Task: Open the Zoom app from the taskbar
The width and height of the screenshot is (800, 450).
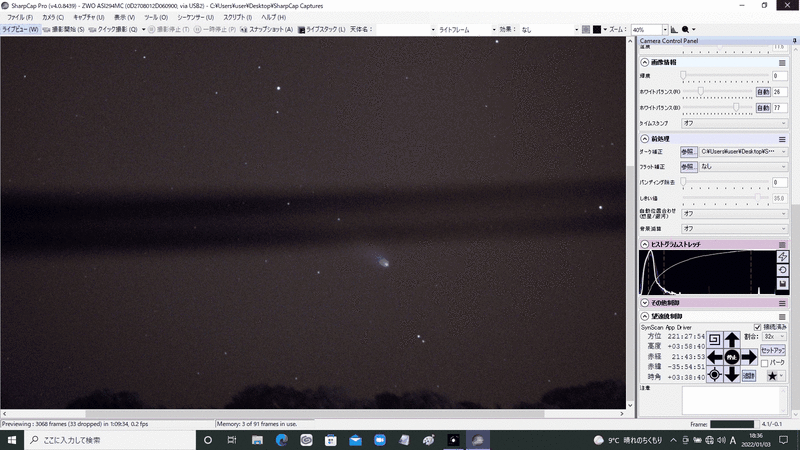Action: (380, 440)
